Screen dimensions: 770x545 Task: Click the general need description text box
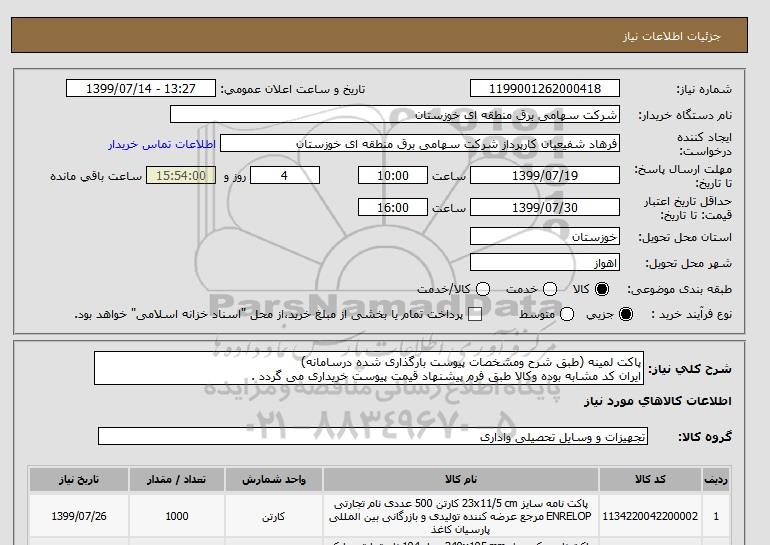click(x=369, y=368)
